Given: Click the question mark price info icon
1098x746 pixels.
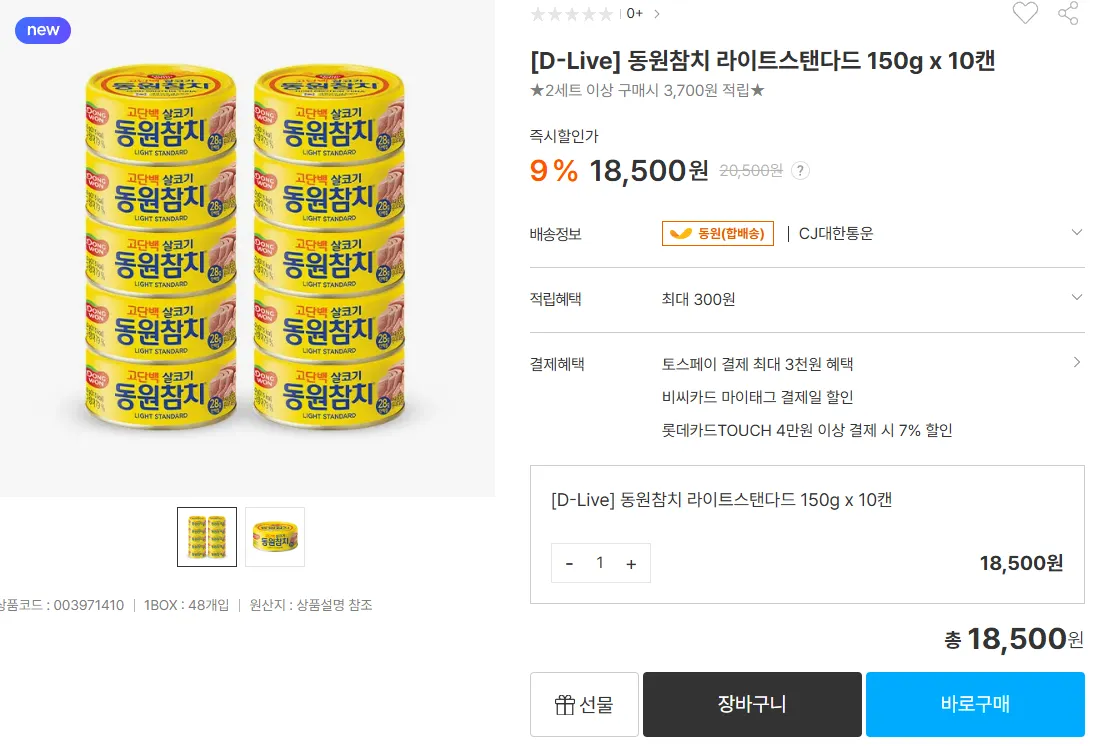Looking at the screenshot, I should click(800, 171).
